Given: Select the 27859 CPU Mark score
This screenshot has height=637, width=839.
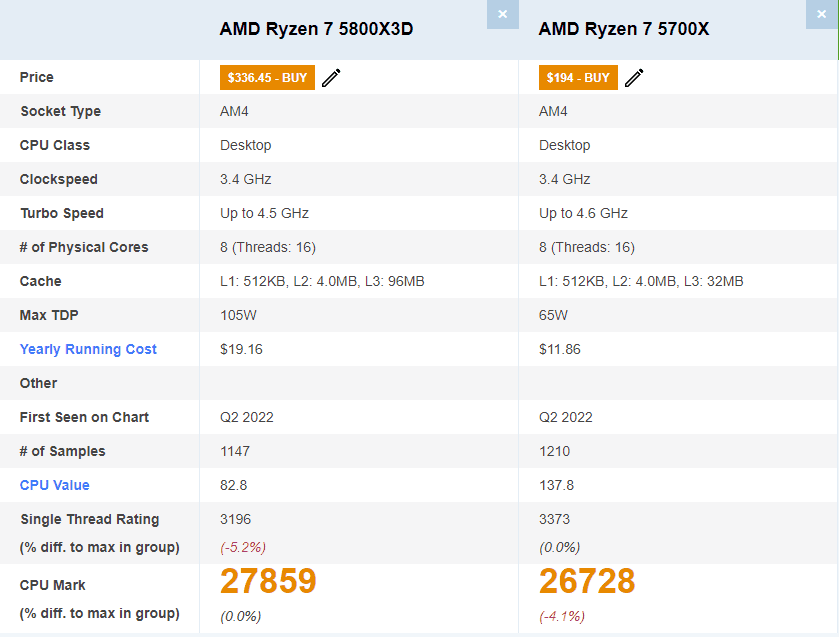Looking at the screenshot, I should (x=268, y=581).
